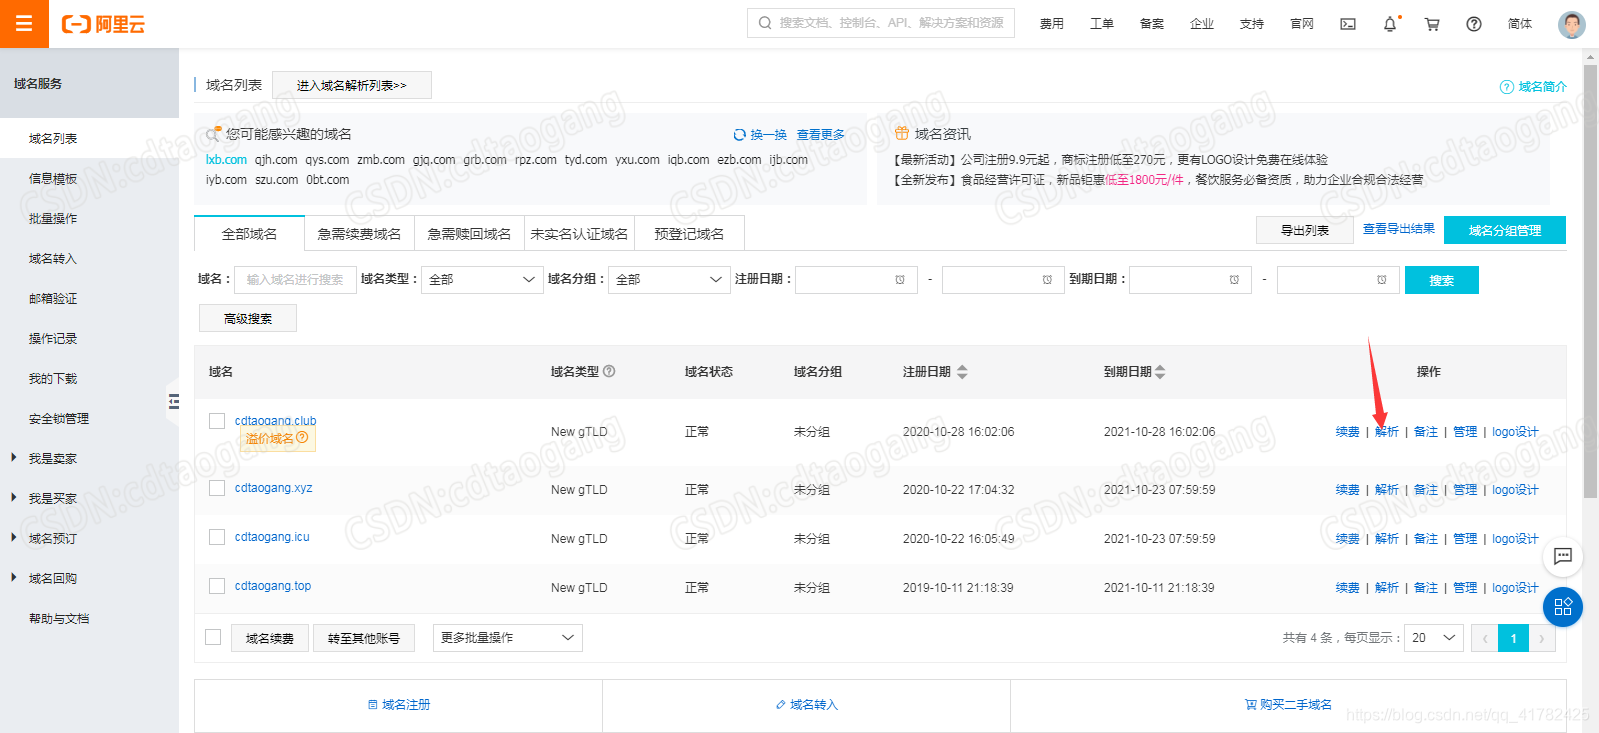This screenshot has height=733, width=1599.
Task: Open calendar for 到期日期 start date
Action: coord(1234,280)
